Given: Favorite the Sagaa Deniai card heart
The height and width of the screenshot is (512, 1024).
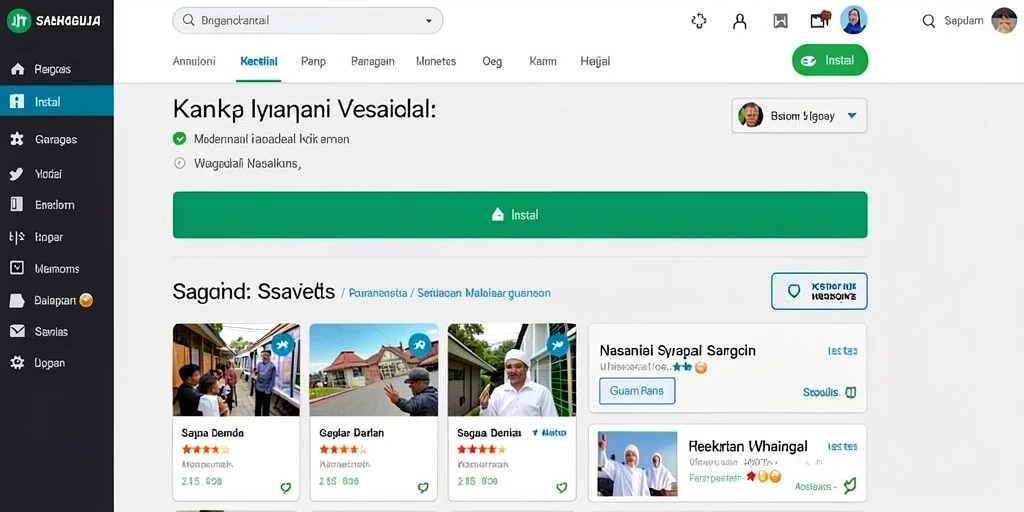Looking at the screenshot, I should (x=562, y=487).
